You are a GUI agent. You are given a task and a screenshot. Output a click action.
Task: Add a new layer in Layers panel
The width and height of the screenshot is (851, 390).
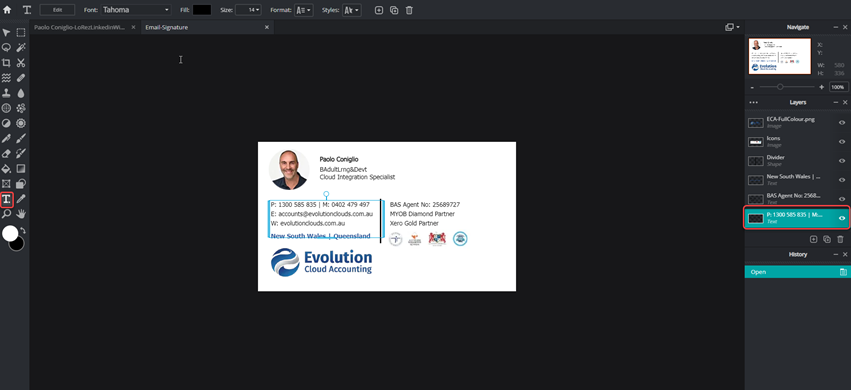coord(813,239)
